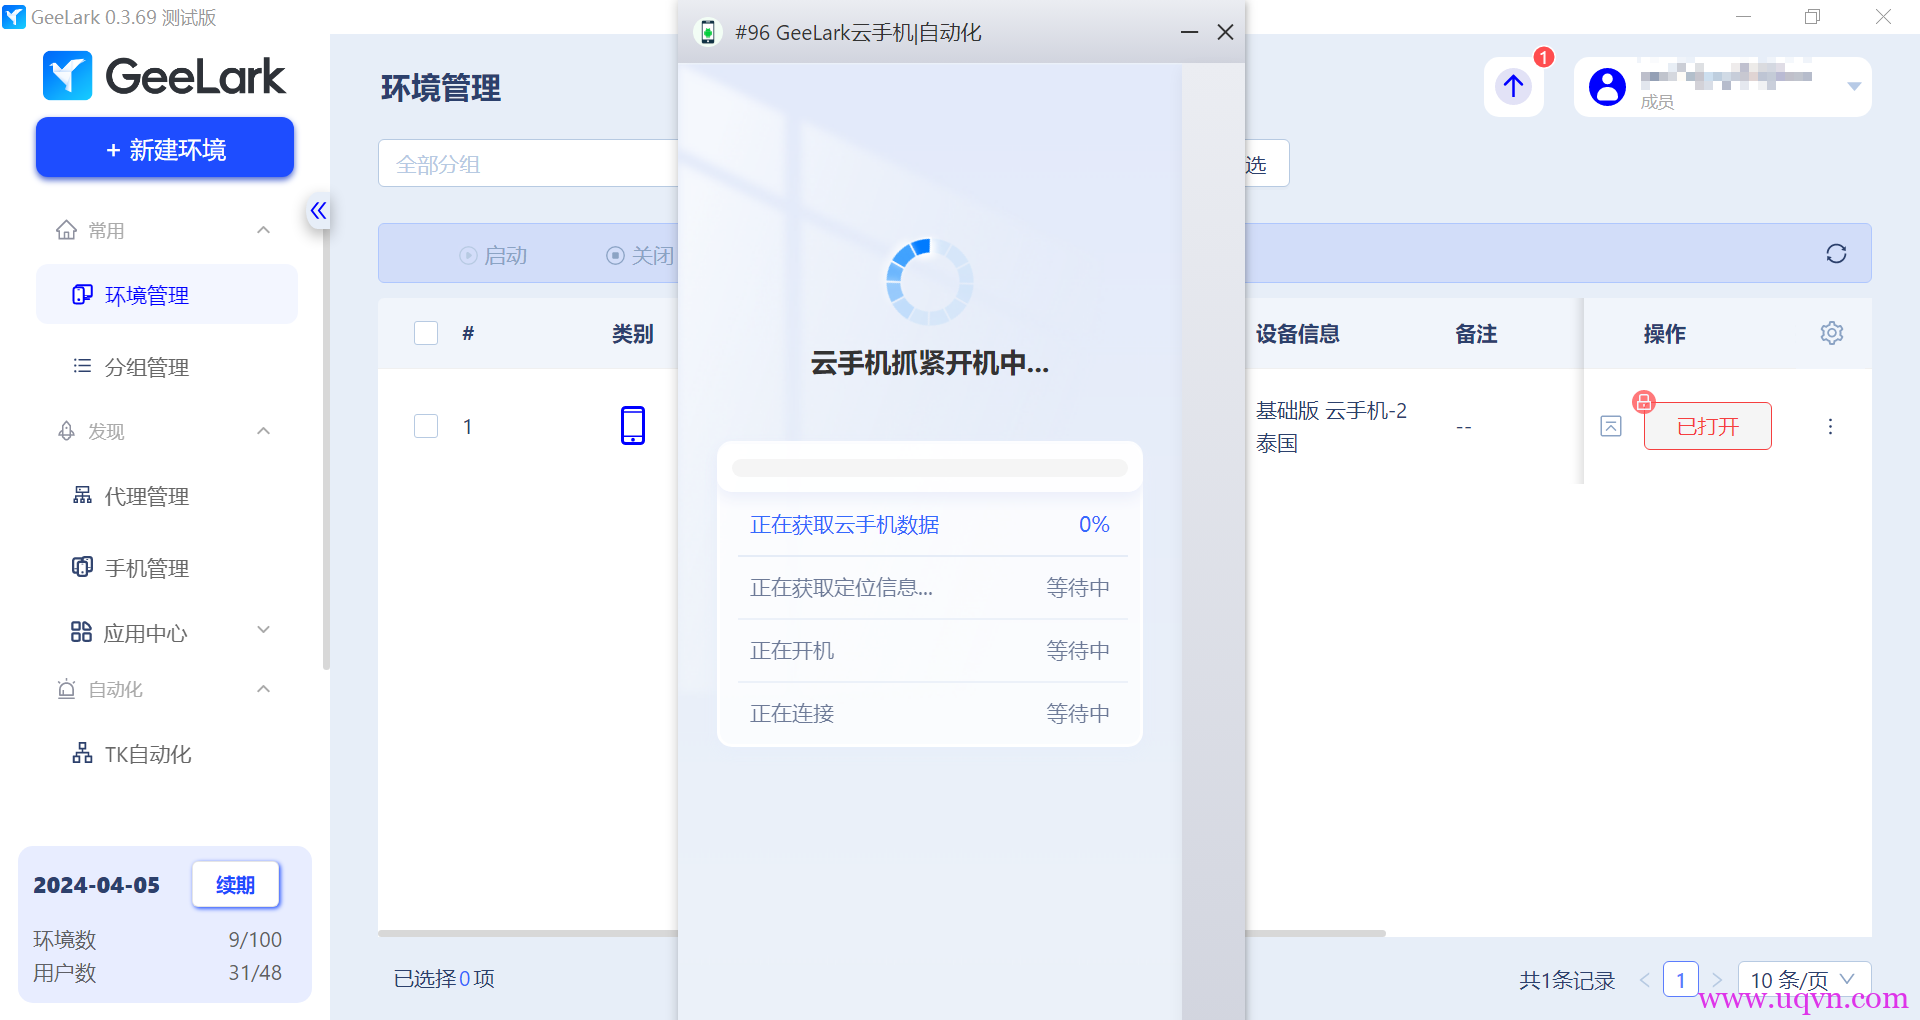Click the upload arrow notification icon

pos(1513,87)
